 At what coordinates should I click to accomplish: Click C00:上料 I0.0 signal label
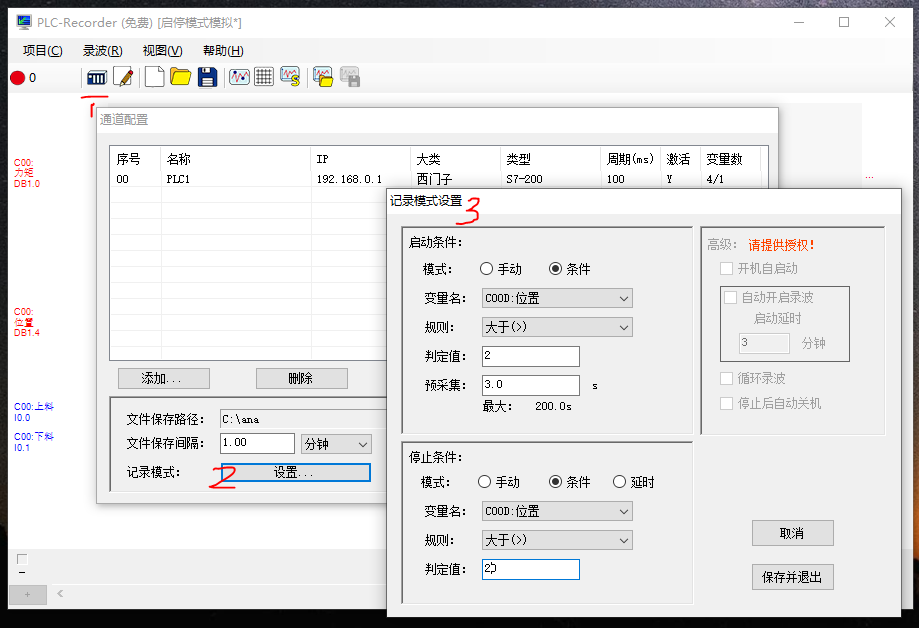tap(33, 412)
